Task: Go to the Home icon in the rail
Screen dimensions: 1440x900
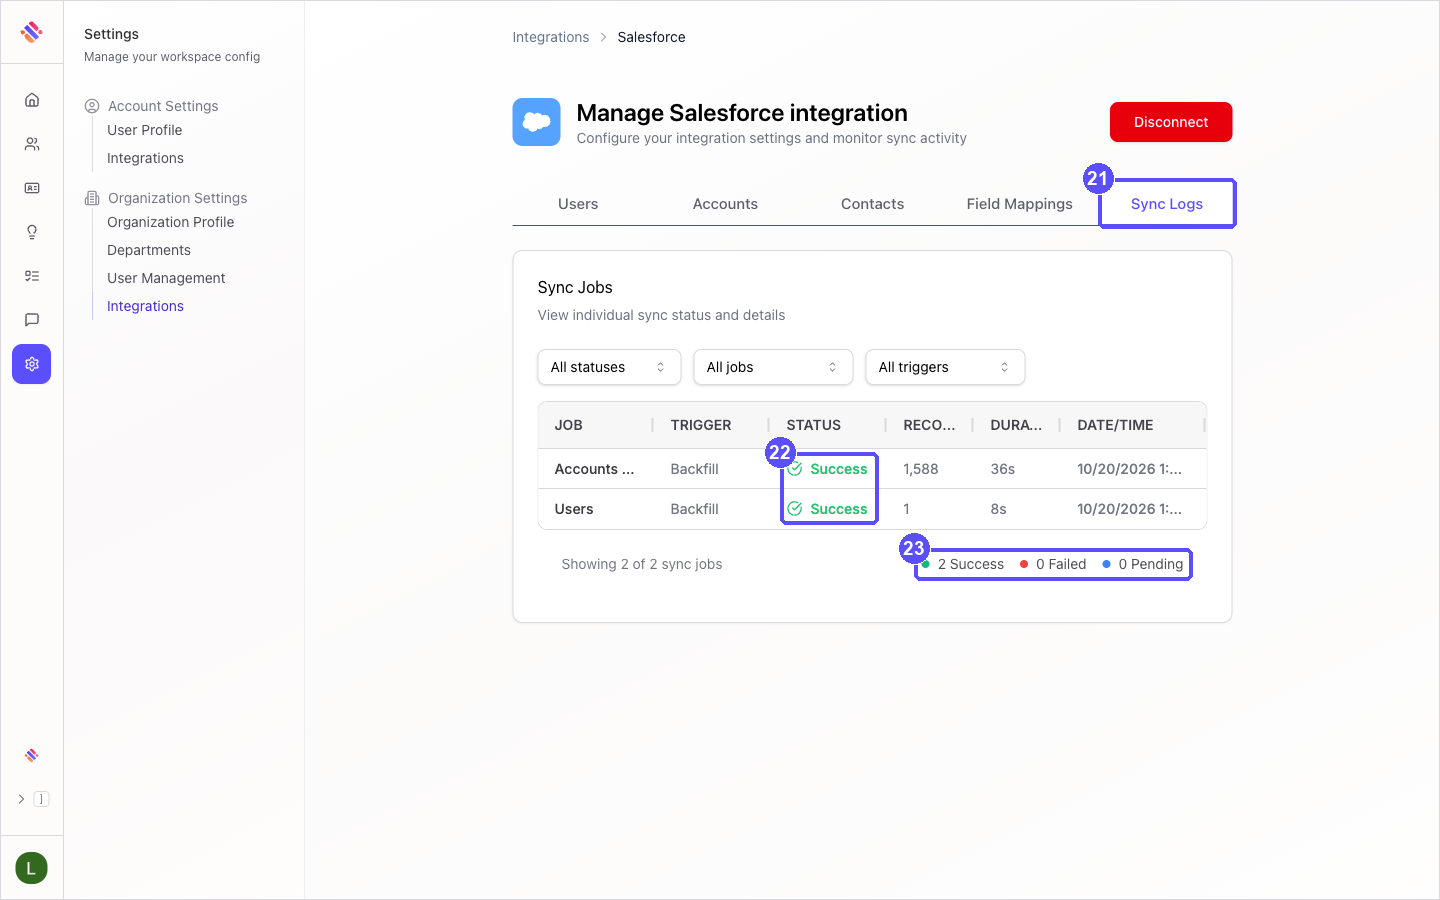Action: (x=32, y=100)
